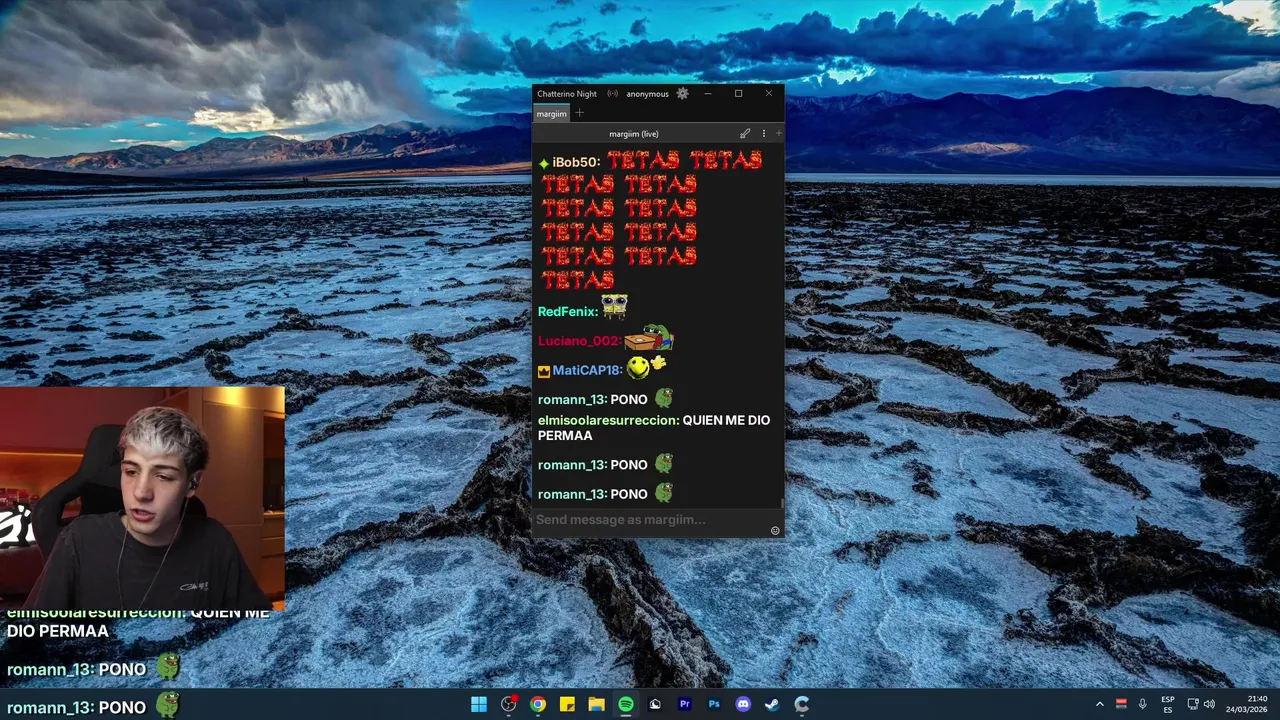Select the margiim channel tab
The width and height of the screenshot is (1280, 720).
(x=551, y=114)
